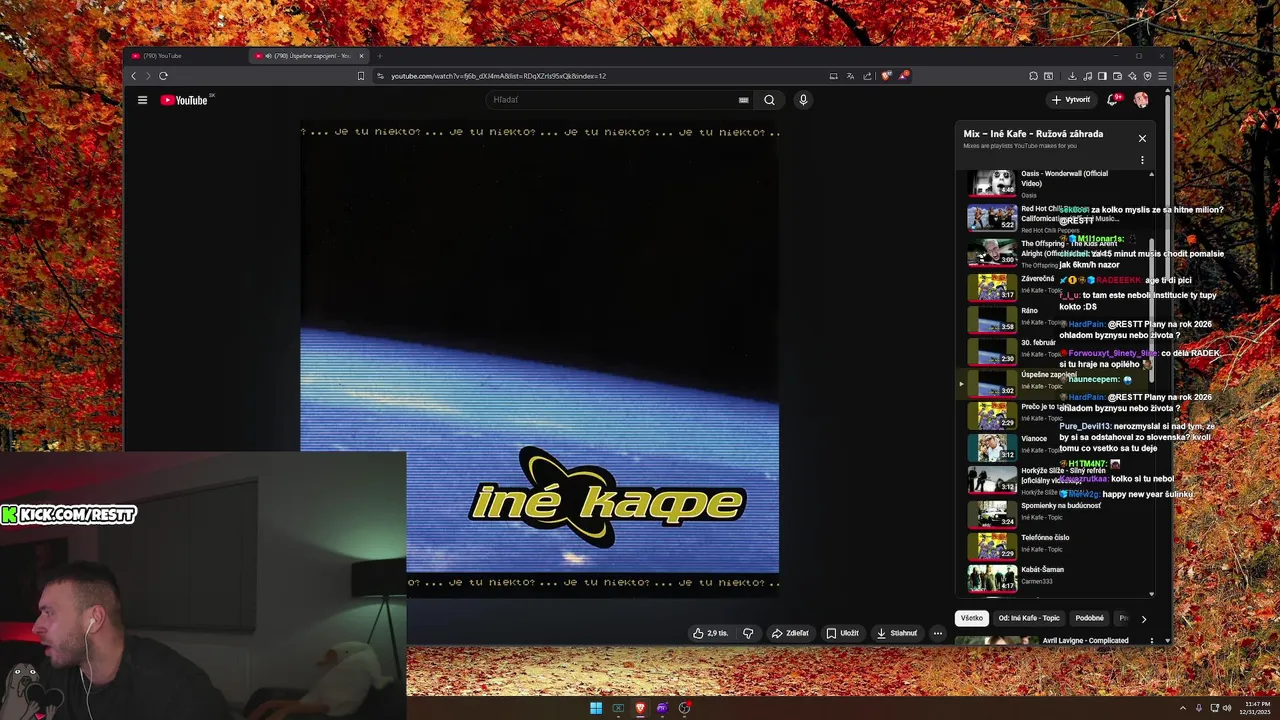
Task: Click the translate page icon
Action: click(x=850, y=76)
